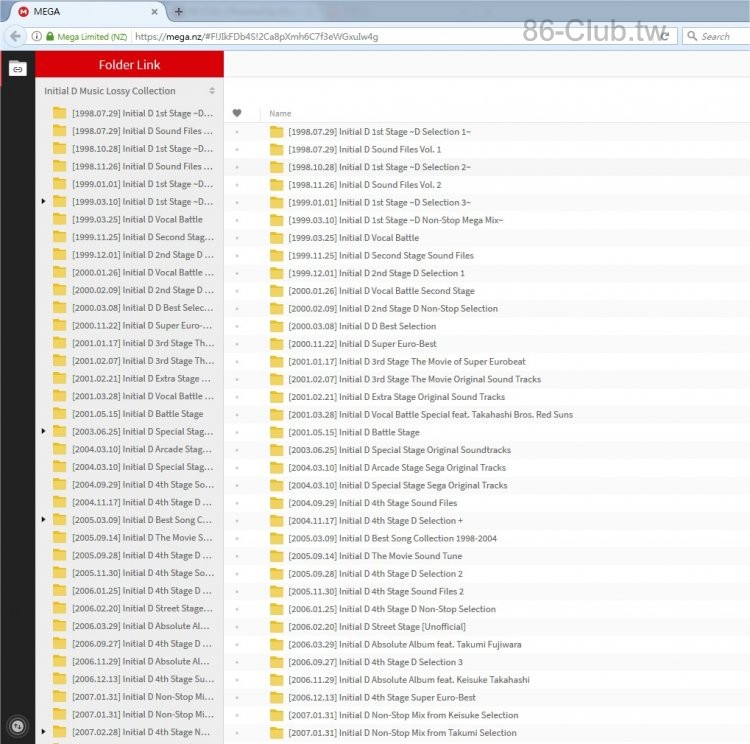Toggle favourite dot for Vocal Battle Second Stage
The width and height of the screenshot is (750, 744).
coord(237,291)
